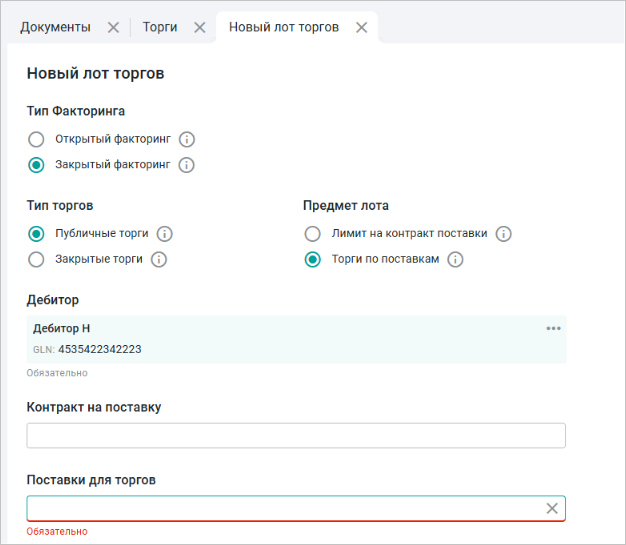Viewport: 626px width, 545px height.
Task: Click the Поставки для торгов input field
Action: [x=280, y=508]
